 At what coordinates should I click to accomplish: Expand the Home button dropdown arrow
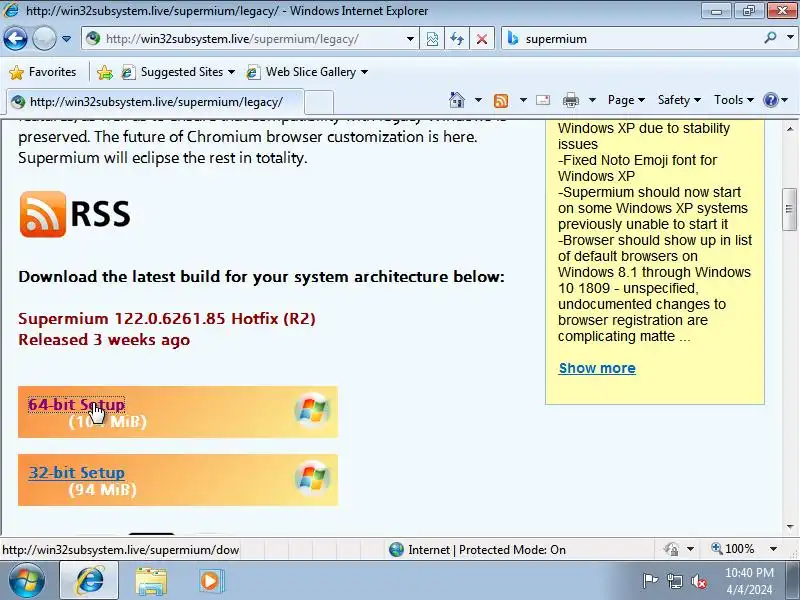point(478,100)
